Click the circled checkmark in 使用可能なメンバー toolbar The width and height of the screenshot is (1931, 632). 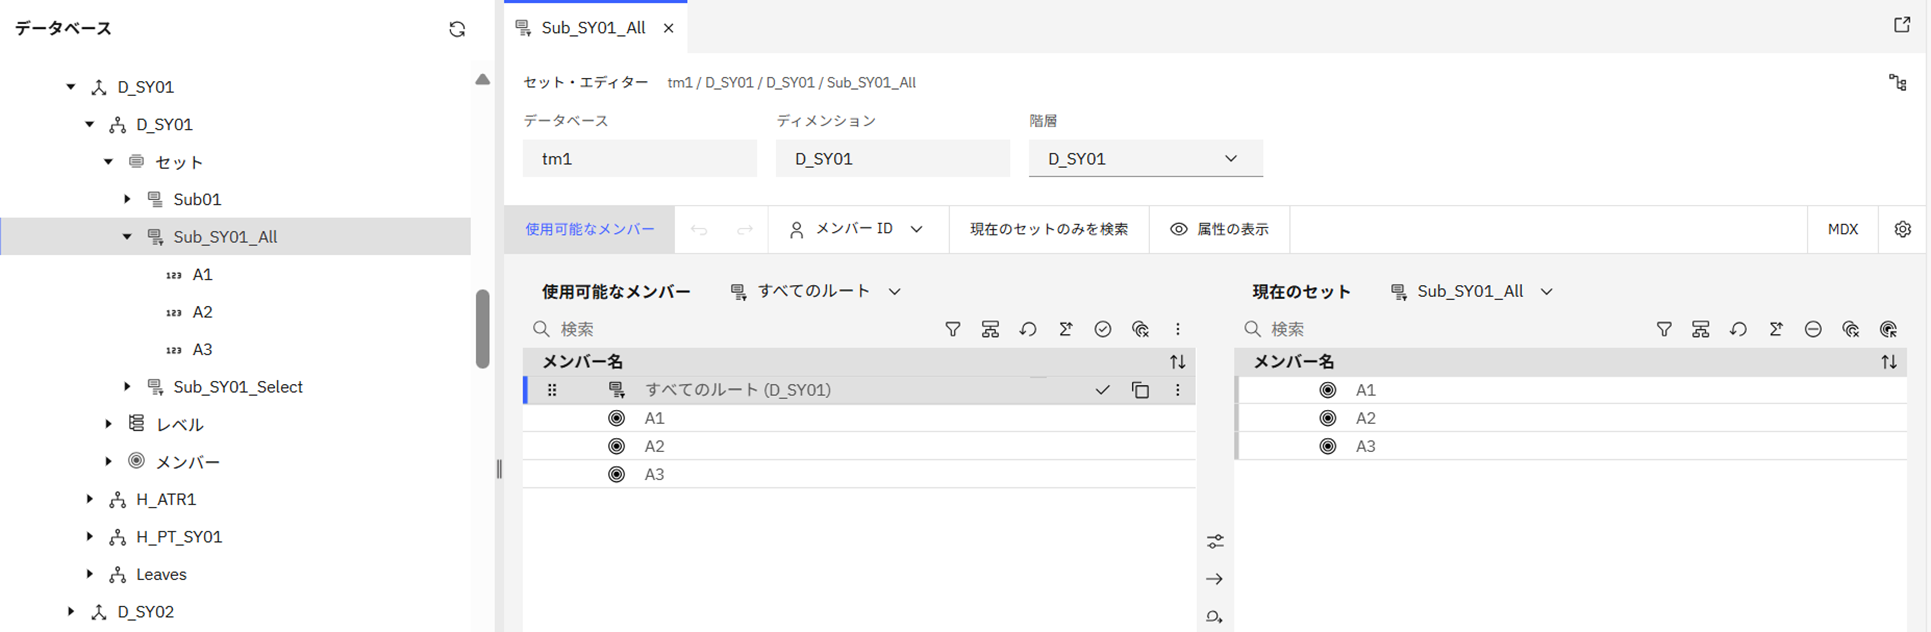(1103, 329)
